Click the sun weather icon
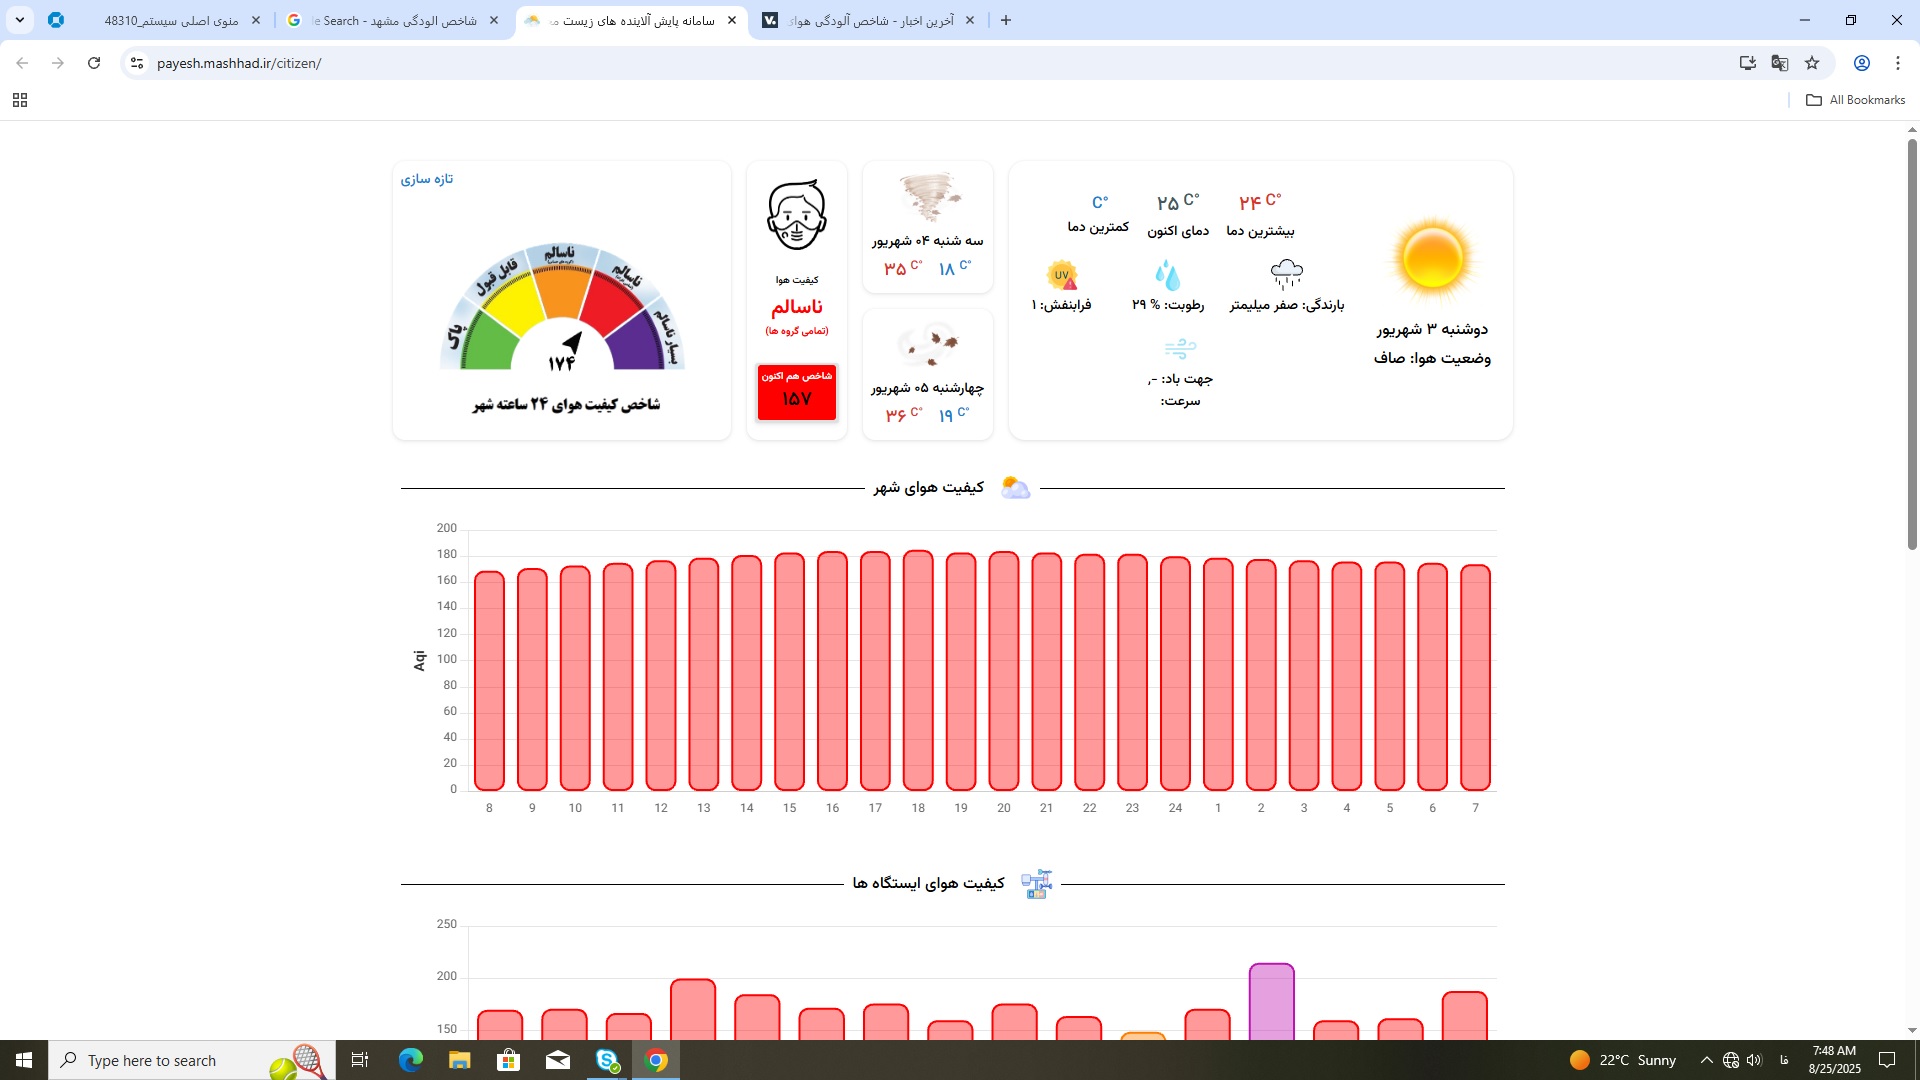Image resolution: width=1920 pixels, height=1080 pixels. click(x=1432, y=259)
